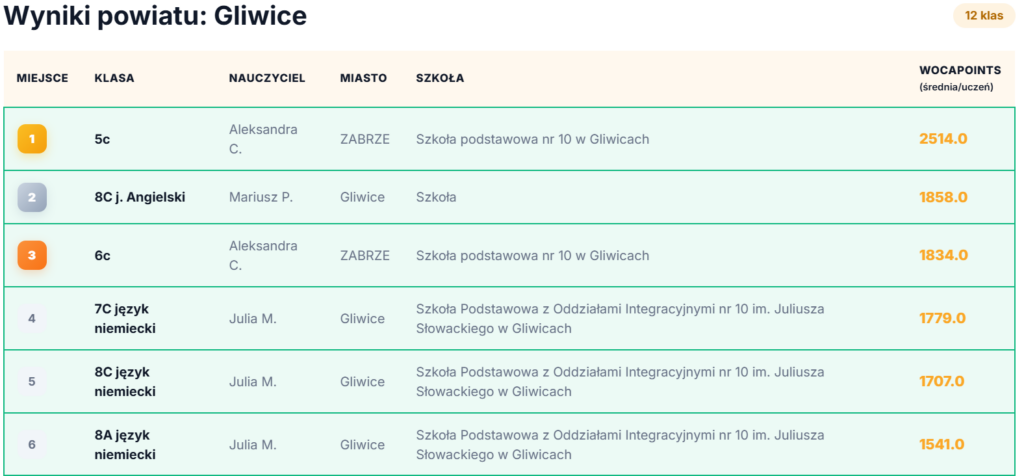Click the rank 6 badge
Image resolution: width=1024 pixels, height=476 pixels.
(32, 444)
